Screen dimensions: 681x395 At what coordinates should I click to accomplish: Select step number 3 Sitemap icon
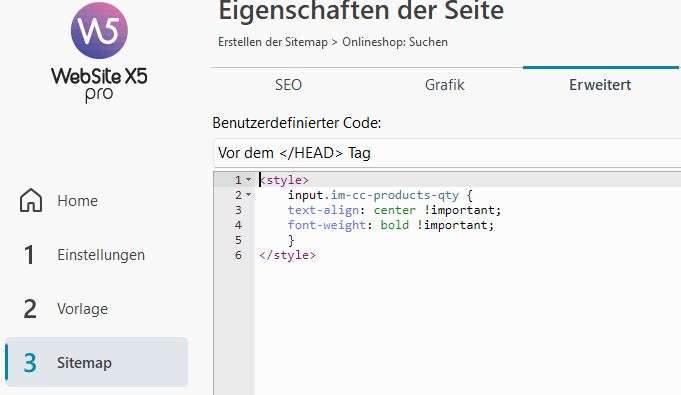[30, 363]
